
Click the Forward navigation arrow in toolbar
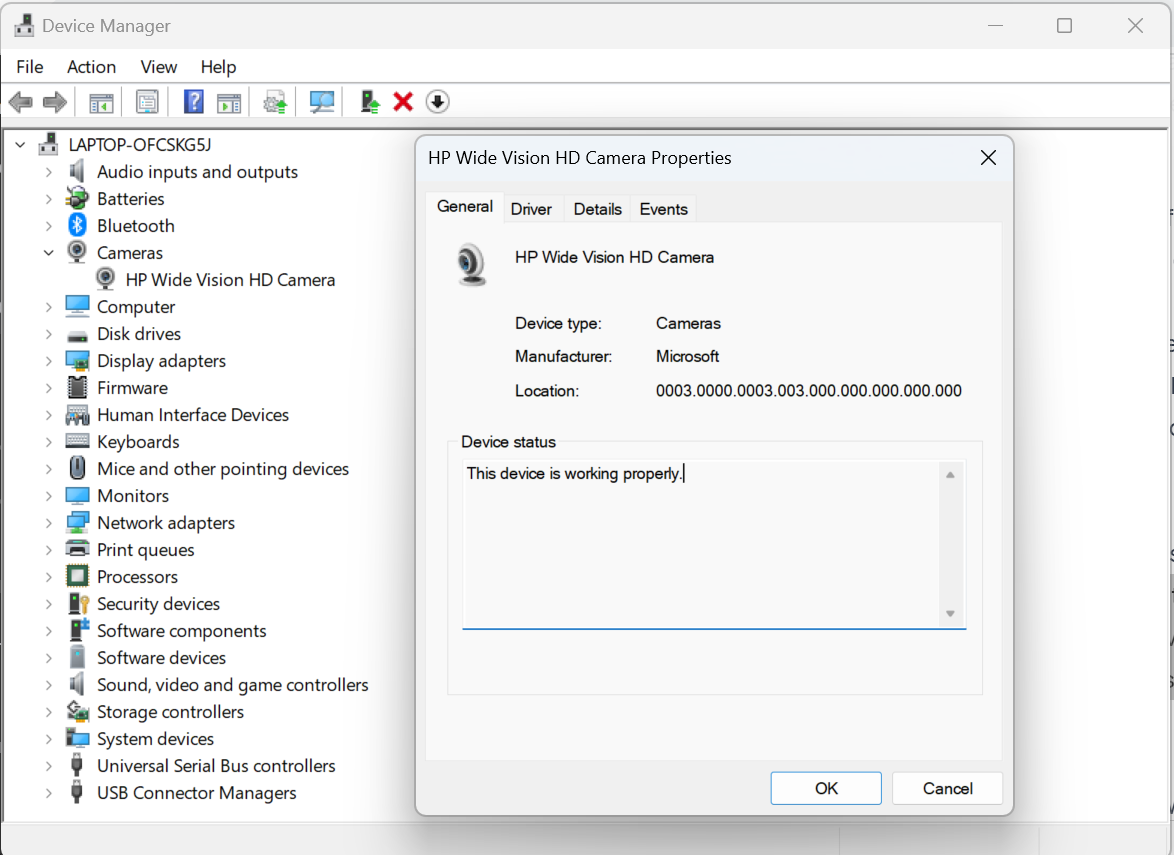[54, 101]
